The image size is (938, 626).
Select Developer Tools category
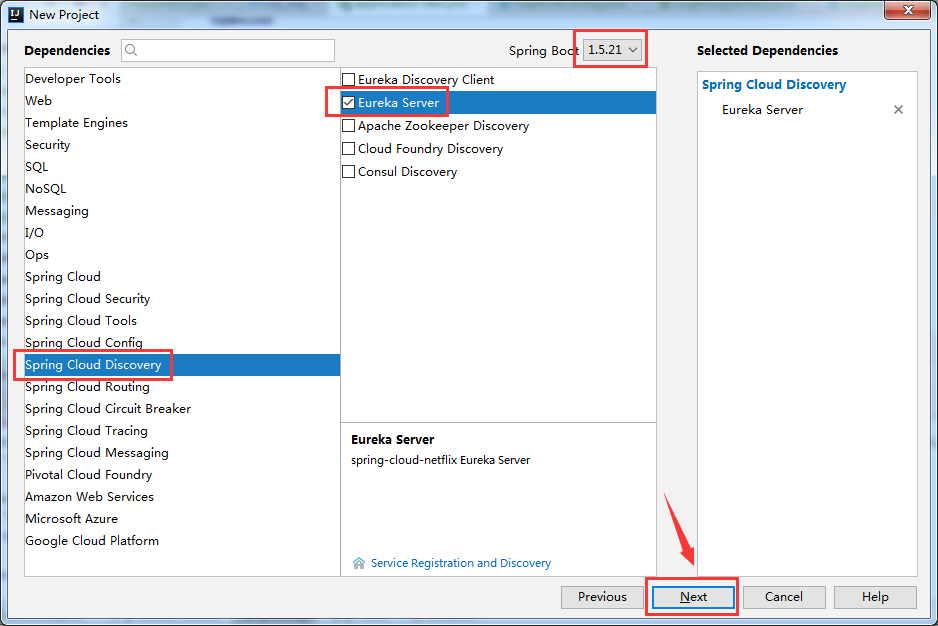[182, 78]
